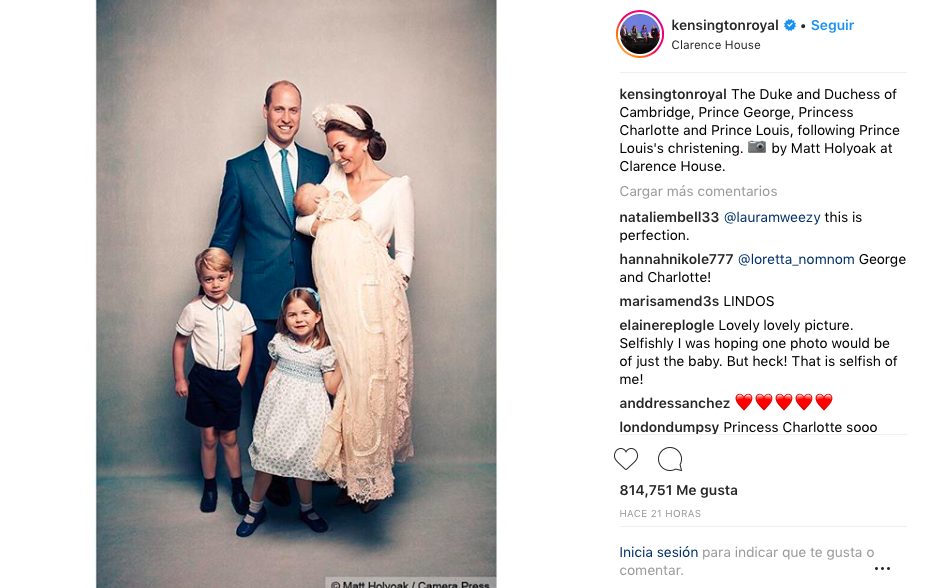Click the Inicia sesión login link

[658, 552]
